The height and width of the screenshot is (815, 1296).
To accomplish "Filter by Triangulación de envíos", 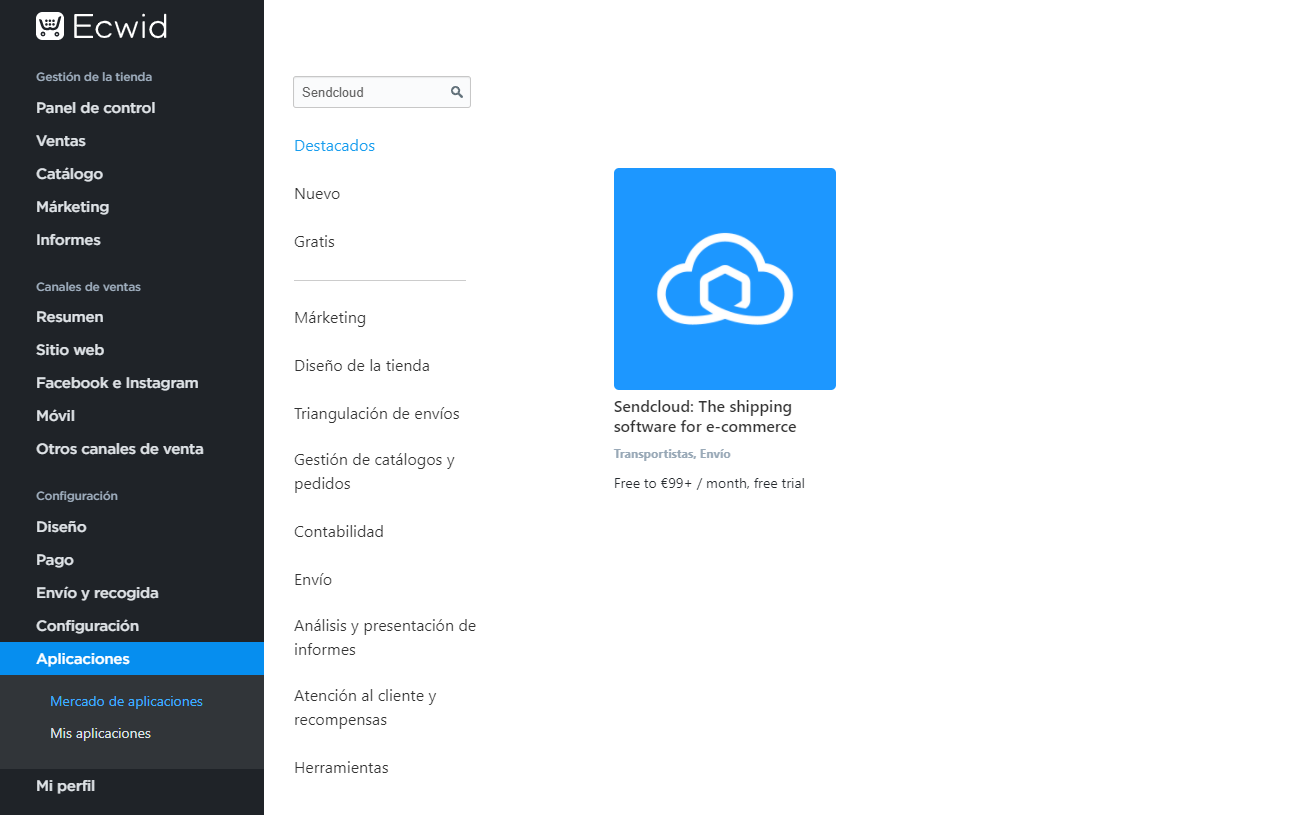I will point(377,414).
